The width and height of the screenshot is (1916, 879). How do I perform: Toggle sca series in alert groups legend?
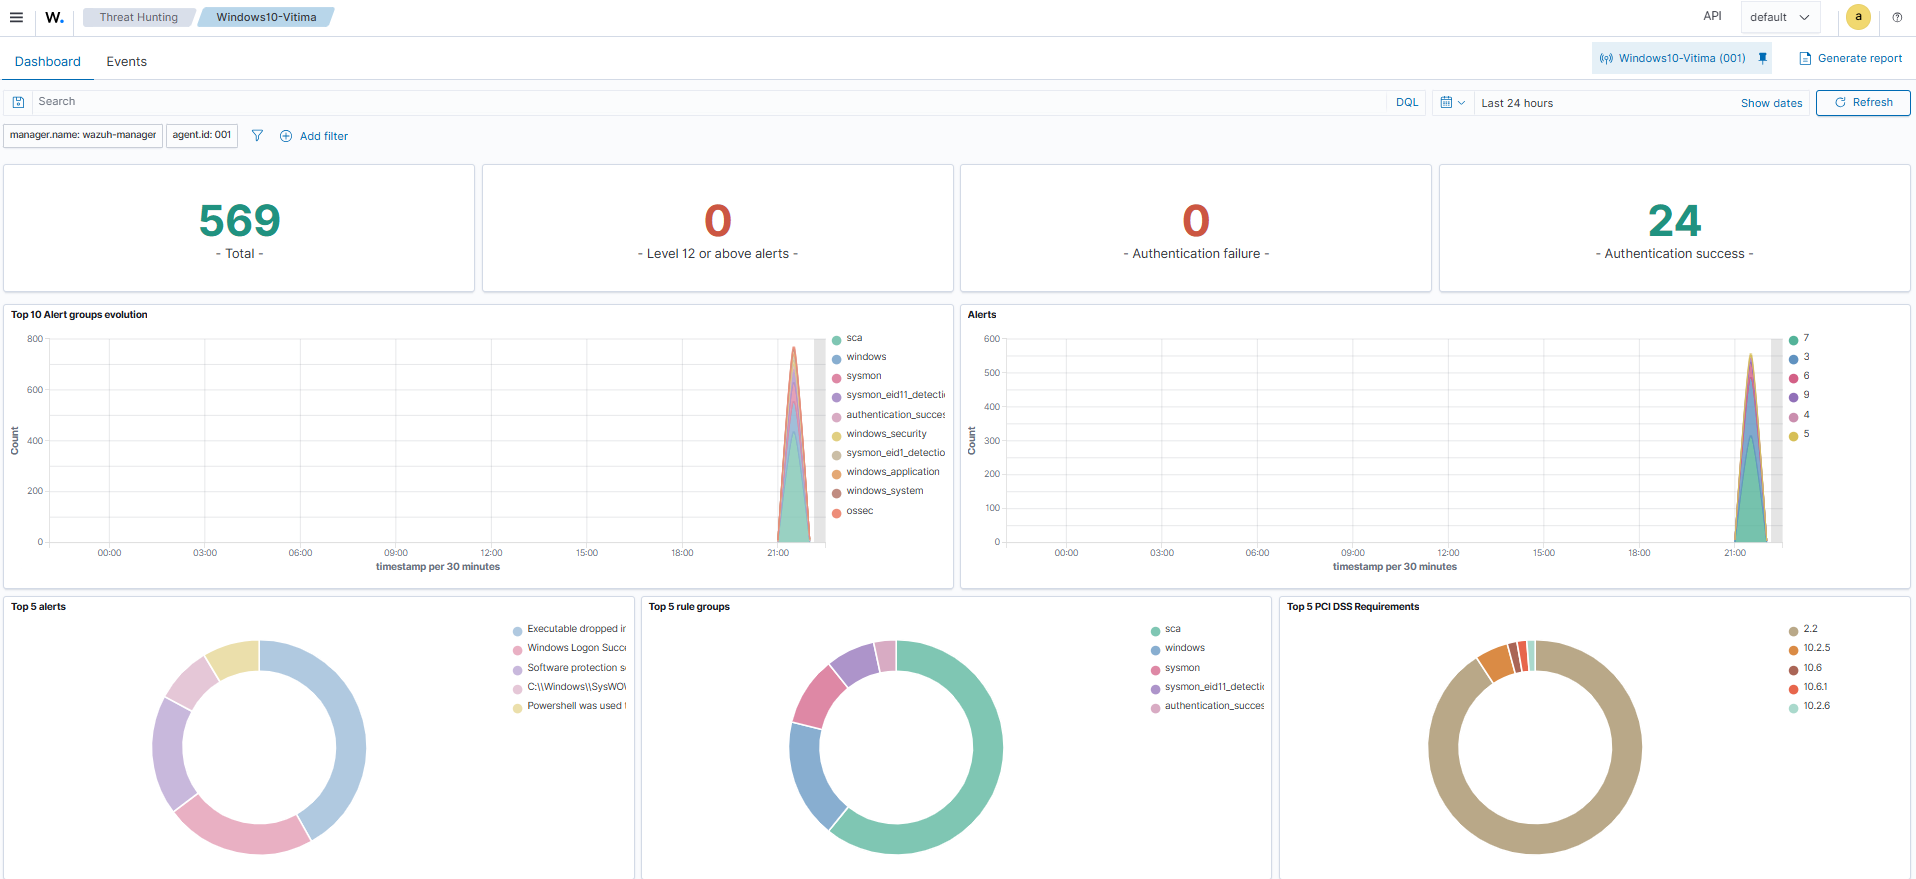(847, 338)
